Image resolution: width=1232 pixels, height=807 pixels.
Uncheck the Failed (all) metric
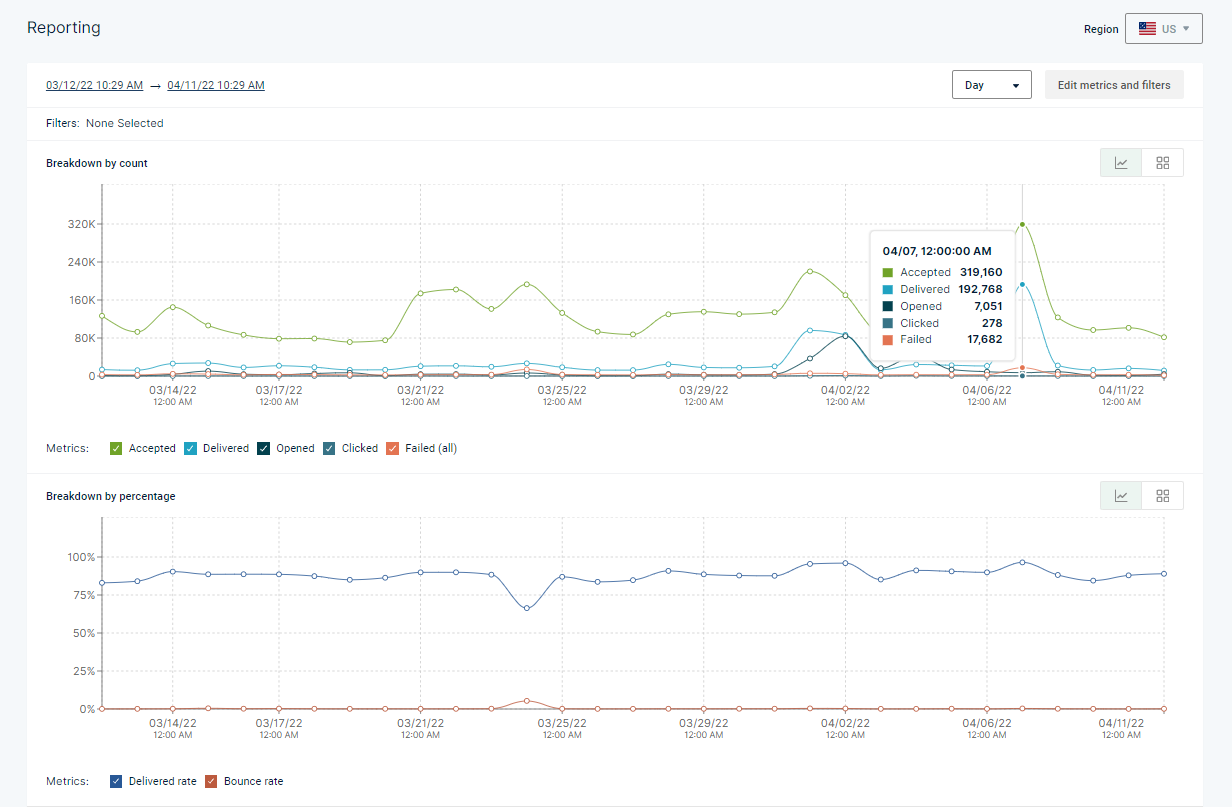click(393, 448)
